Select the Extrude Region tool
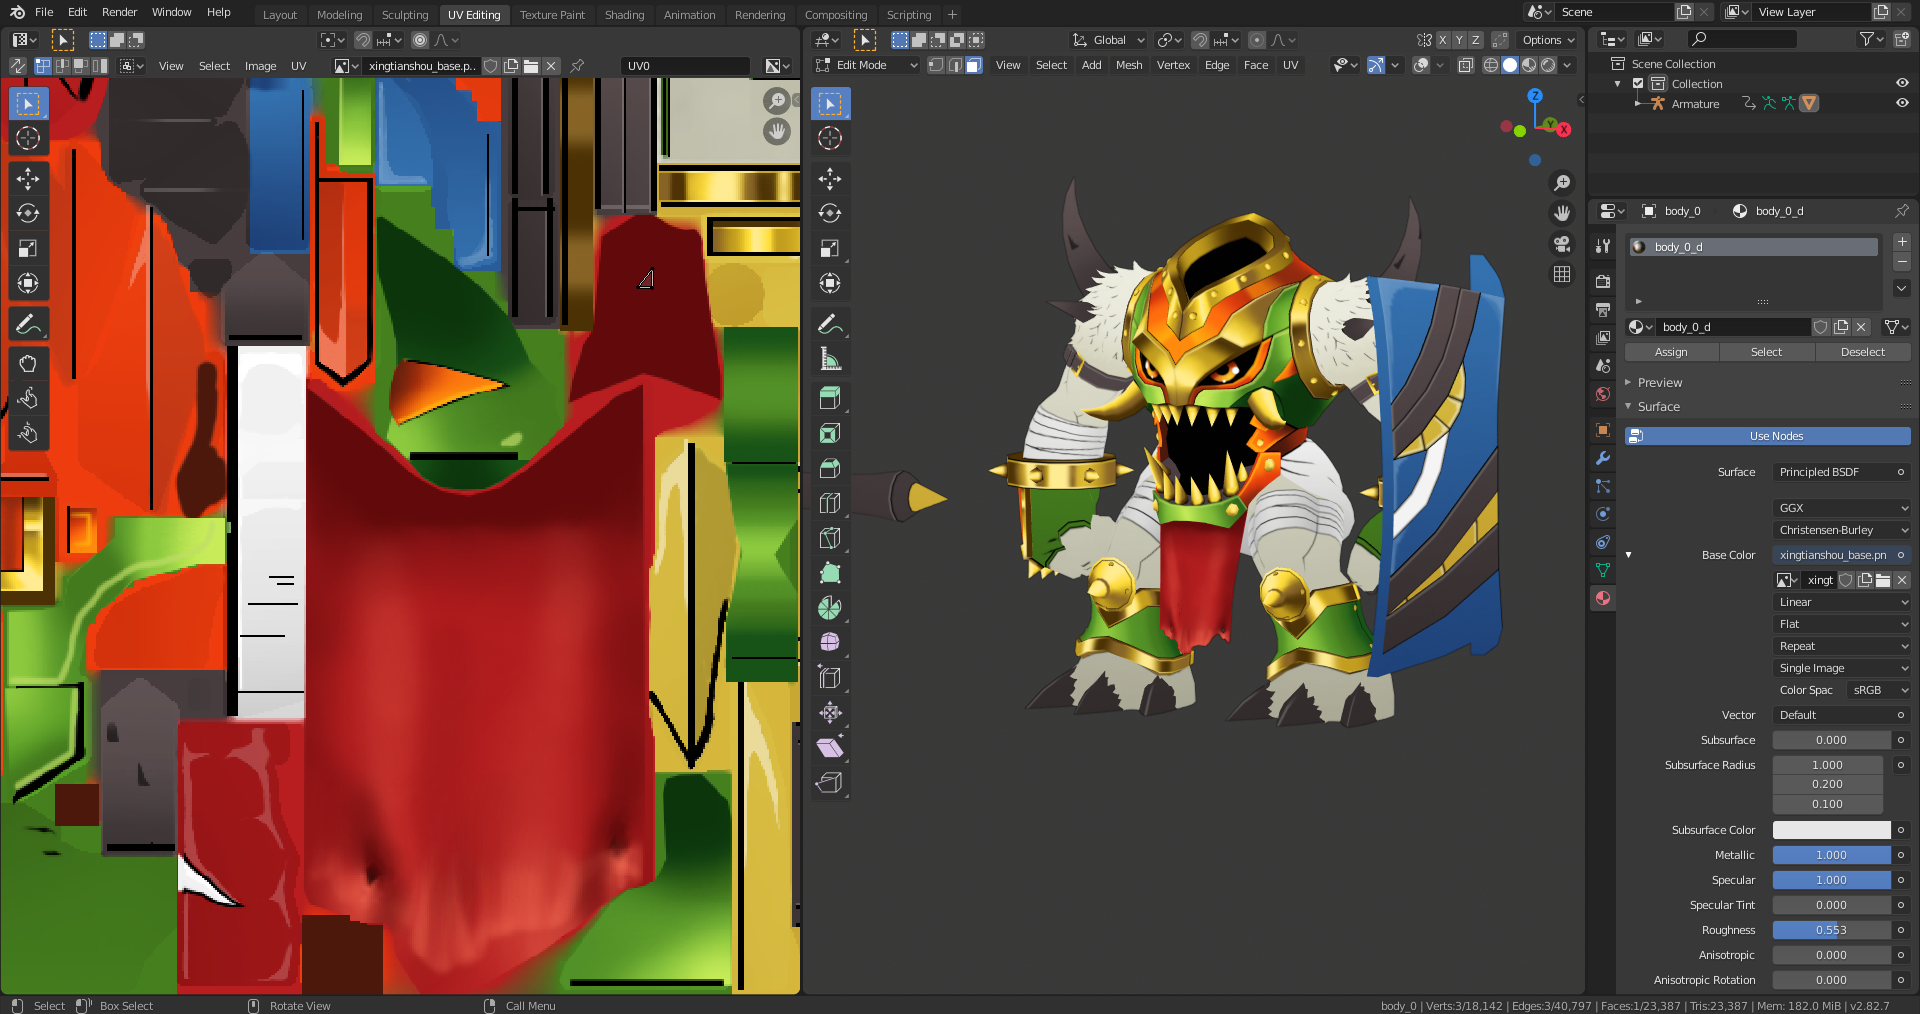This screenshot has height=1014, width=1920. click(x=830, y=398)
